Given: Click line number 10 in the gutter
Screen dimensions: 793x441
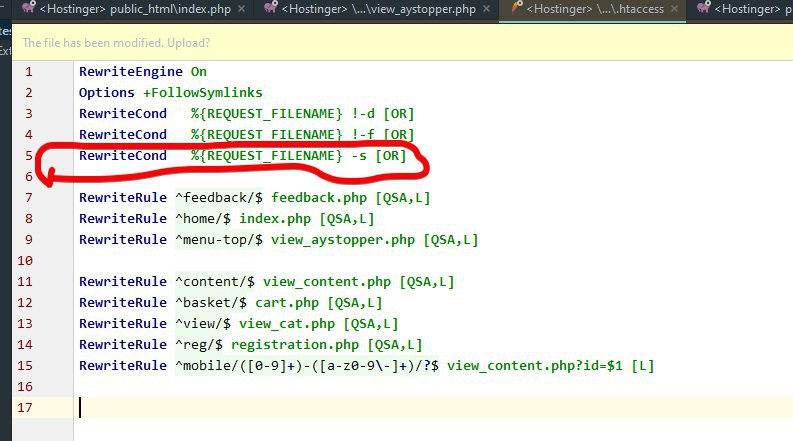Looking at the screenshot, I should (x=25, y=261).
